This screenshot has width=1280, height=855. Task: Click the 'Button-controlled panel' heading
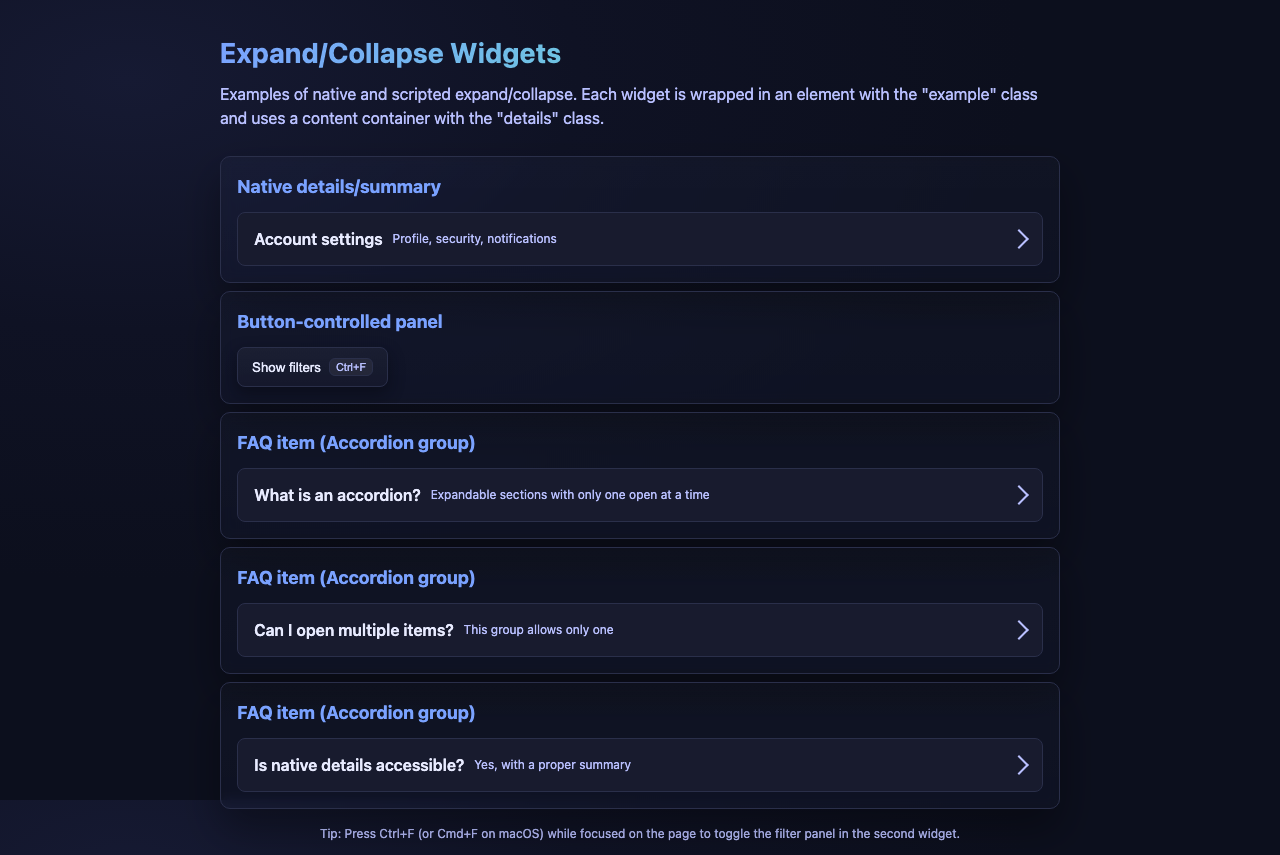tap(339, 321)
